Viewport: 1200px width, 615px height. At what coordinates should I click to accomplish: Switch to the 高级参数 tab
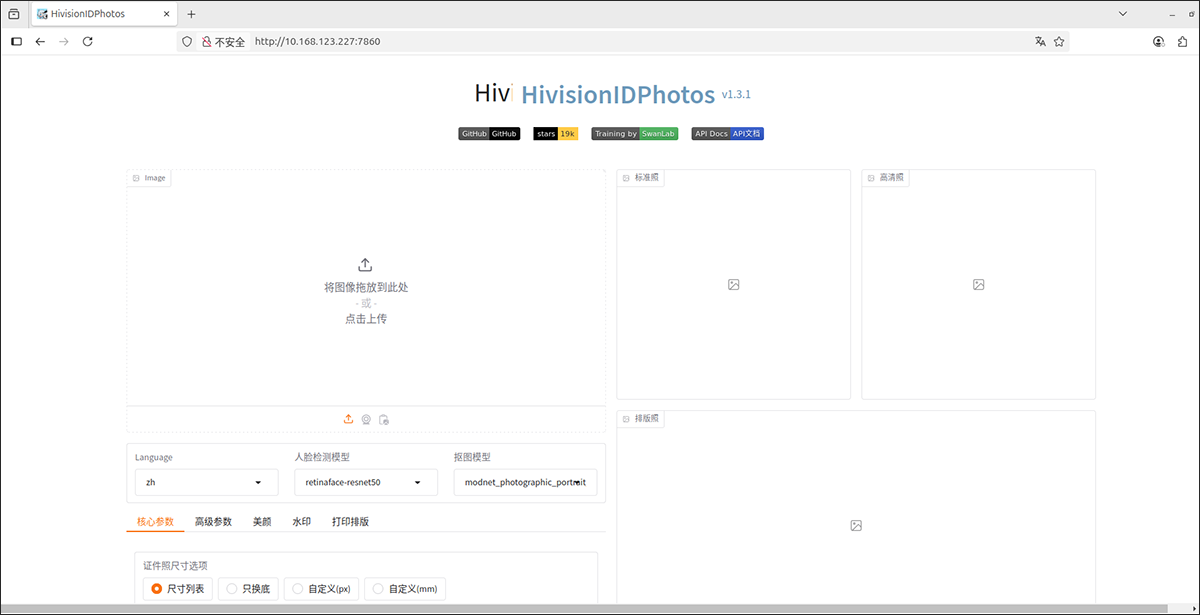pos(213,522)
